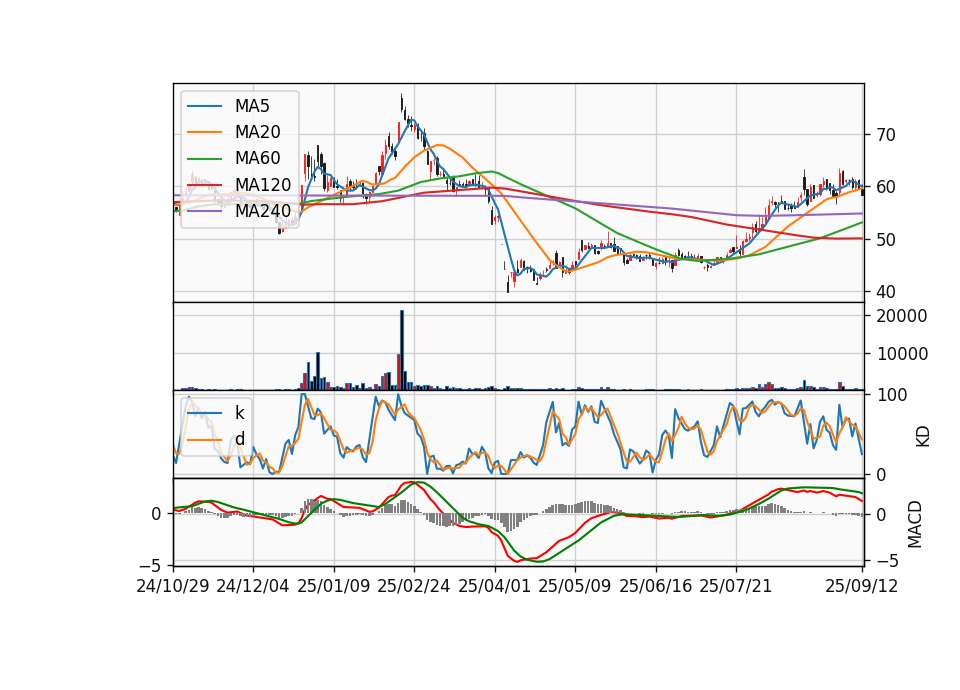Click the volume axis value 10000
960x690 pixels.
pos(902,354)
